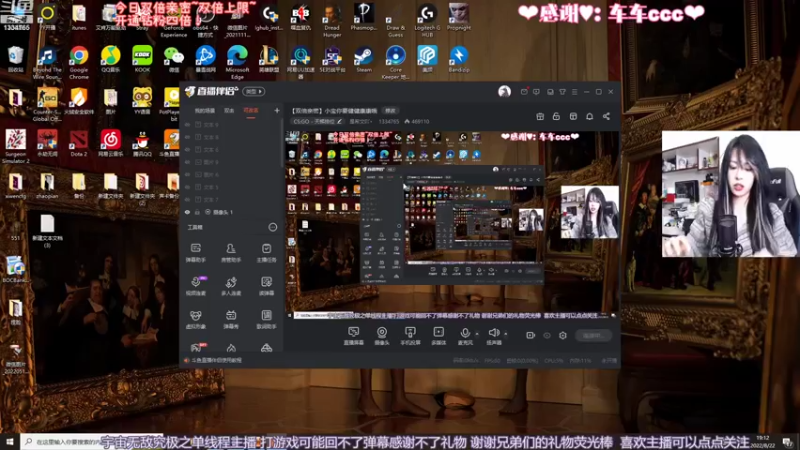
Task: Click the sources list vertical scrollbar
Action: (282, 145)
